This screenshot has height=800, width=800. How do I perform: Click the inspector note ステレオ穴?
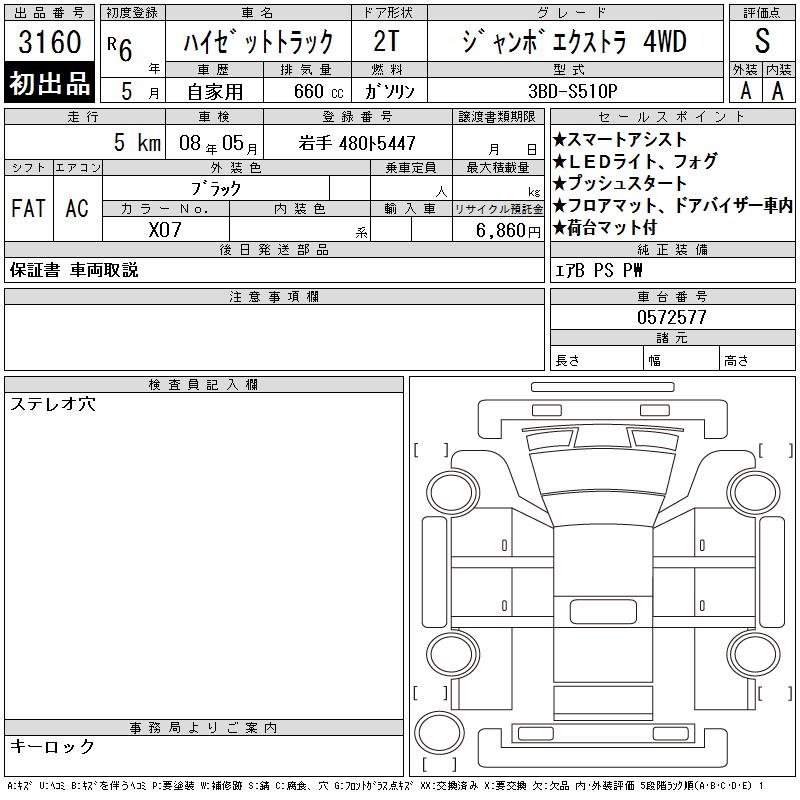click(x=53, y=404)
